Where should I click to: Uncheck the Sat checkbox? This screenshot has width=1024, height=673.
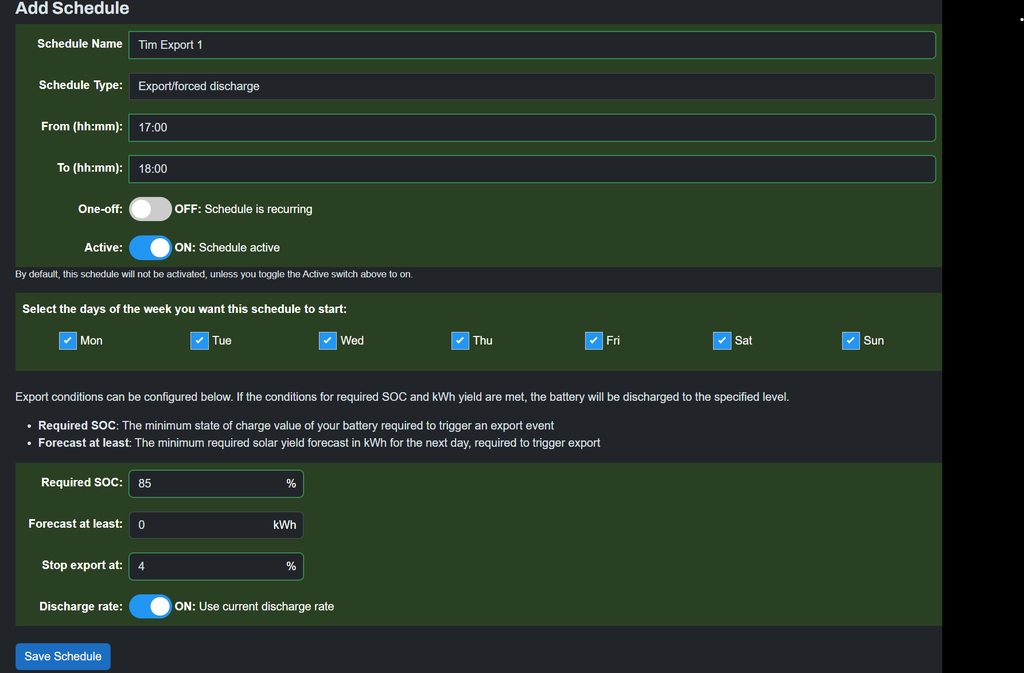click(722, 340)
